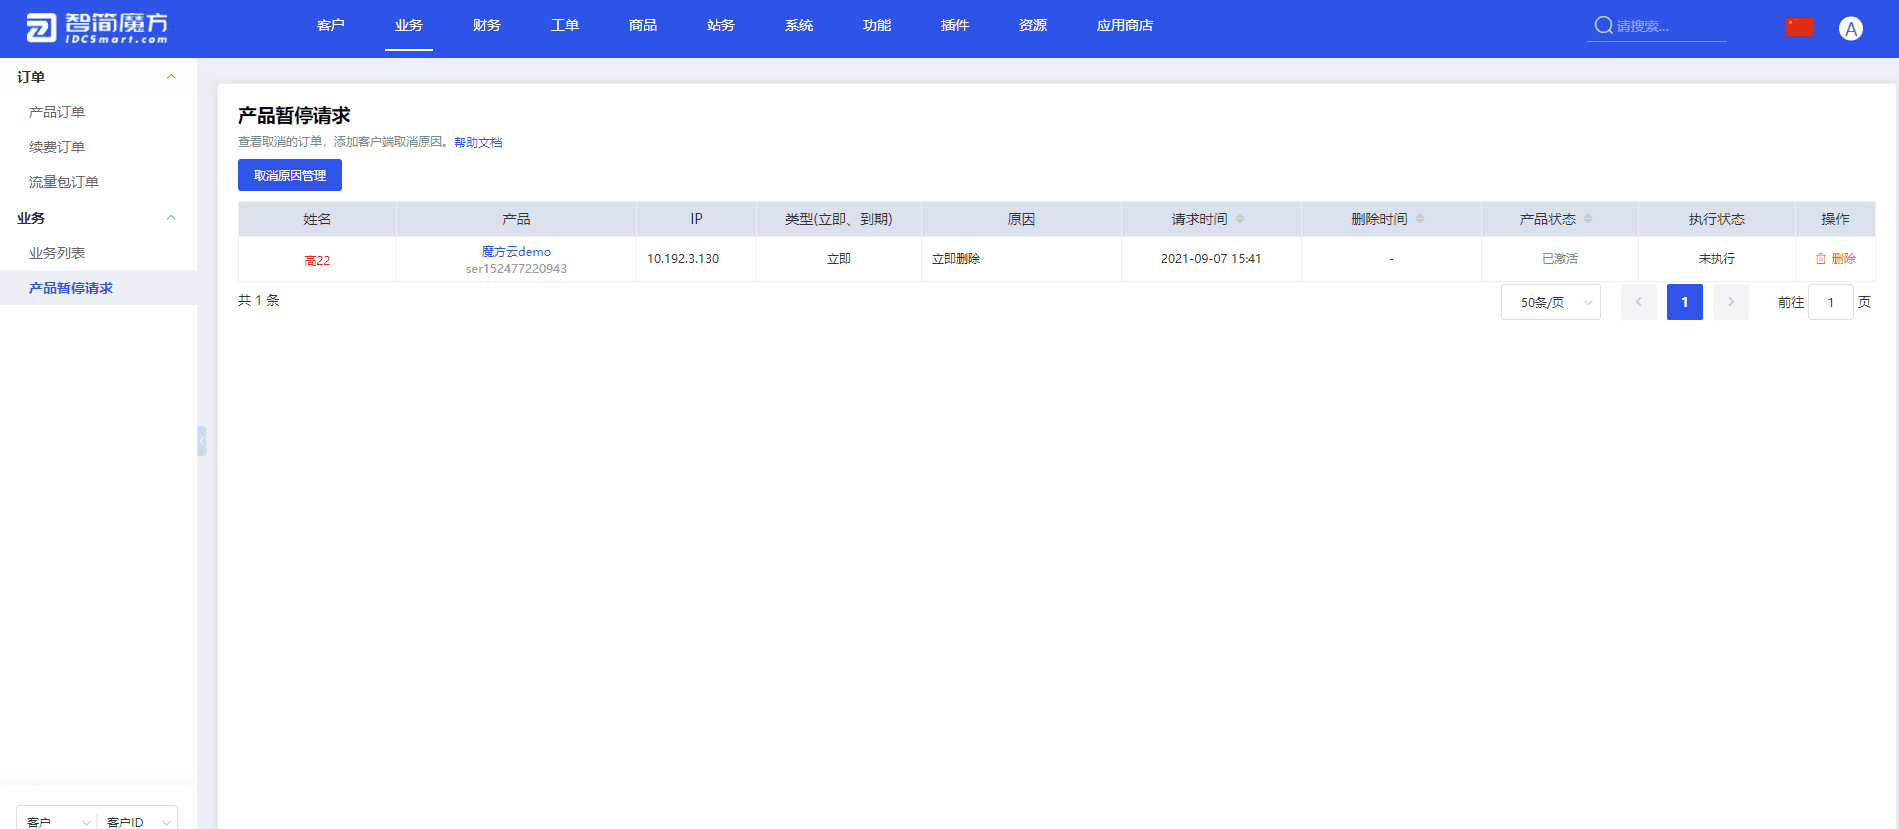Collapse the sidebar using the handle
Image resolution: width=1899 pixels, height=829 pixels.
[202, 441]
